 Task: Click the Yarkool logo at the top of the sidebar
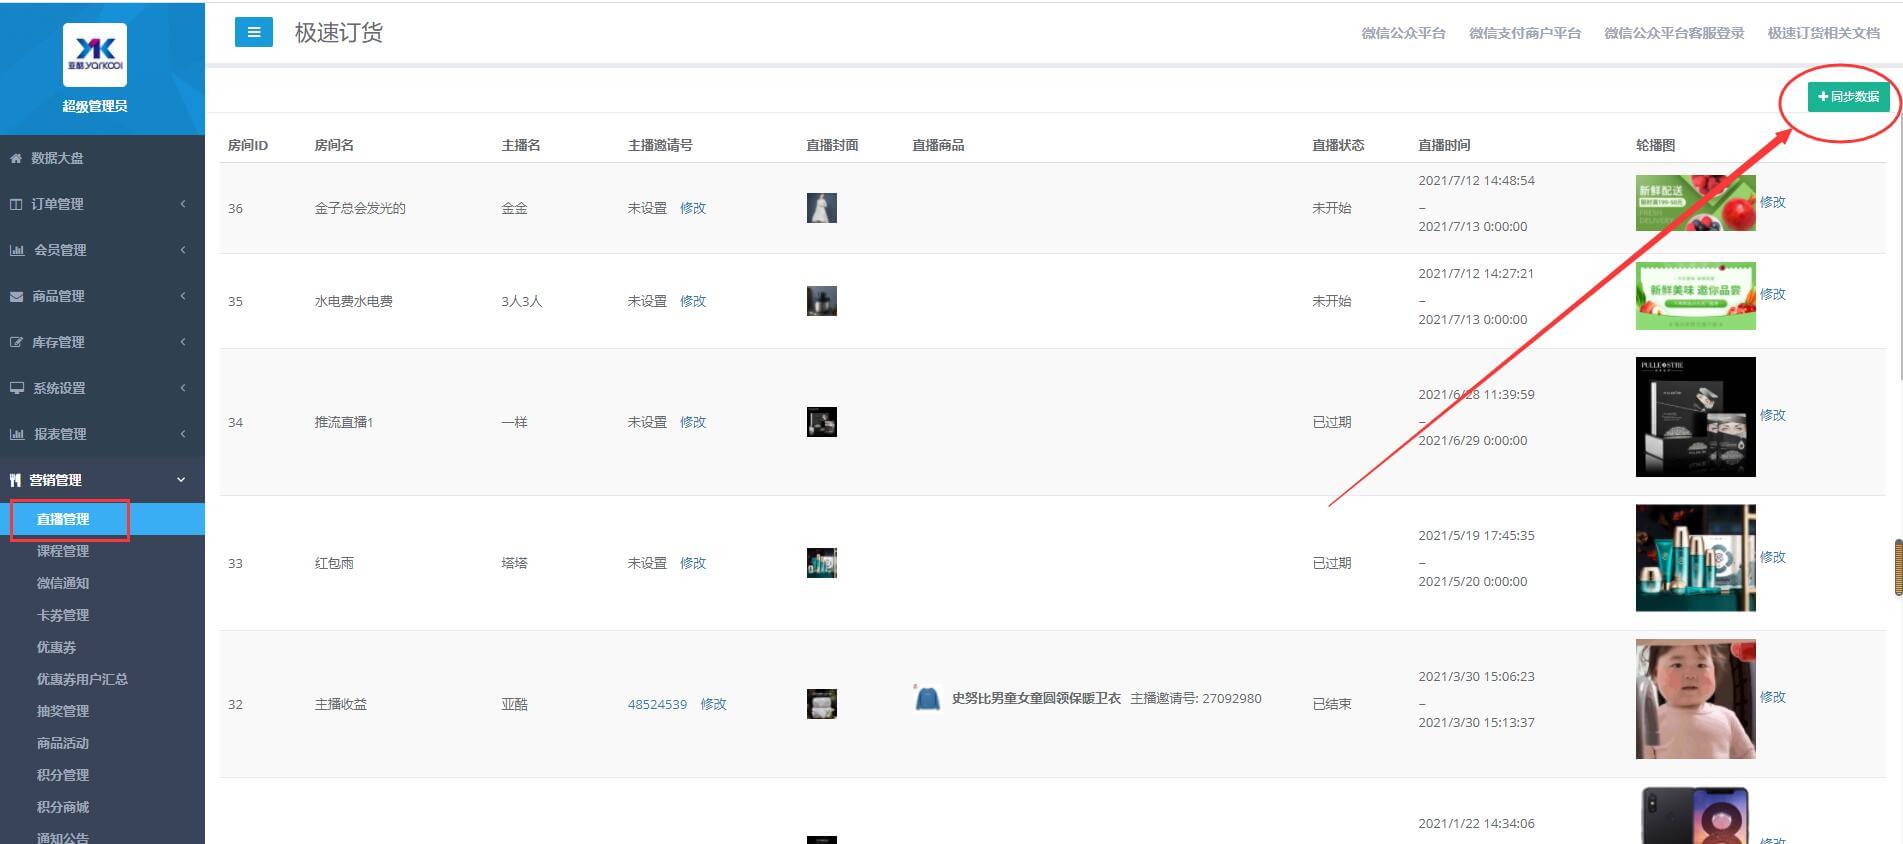(95, 55)
